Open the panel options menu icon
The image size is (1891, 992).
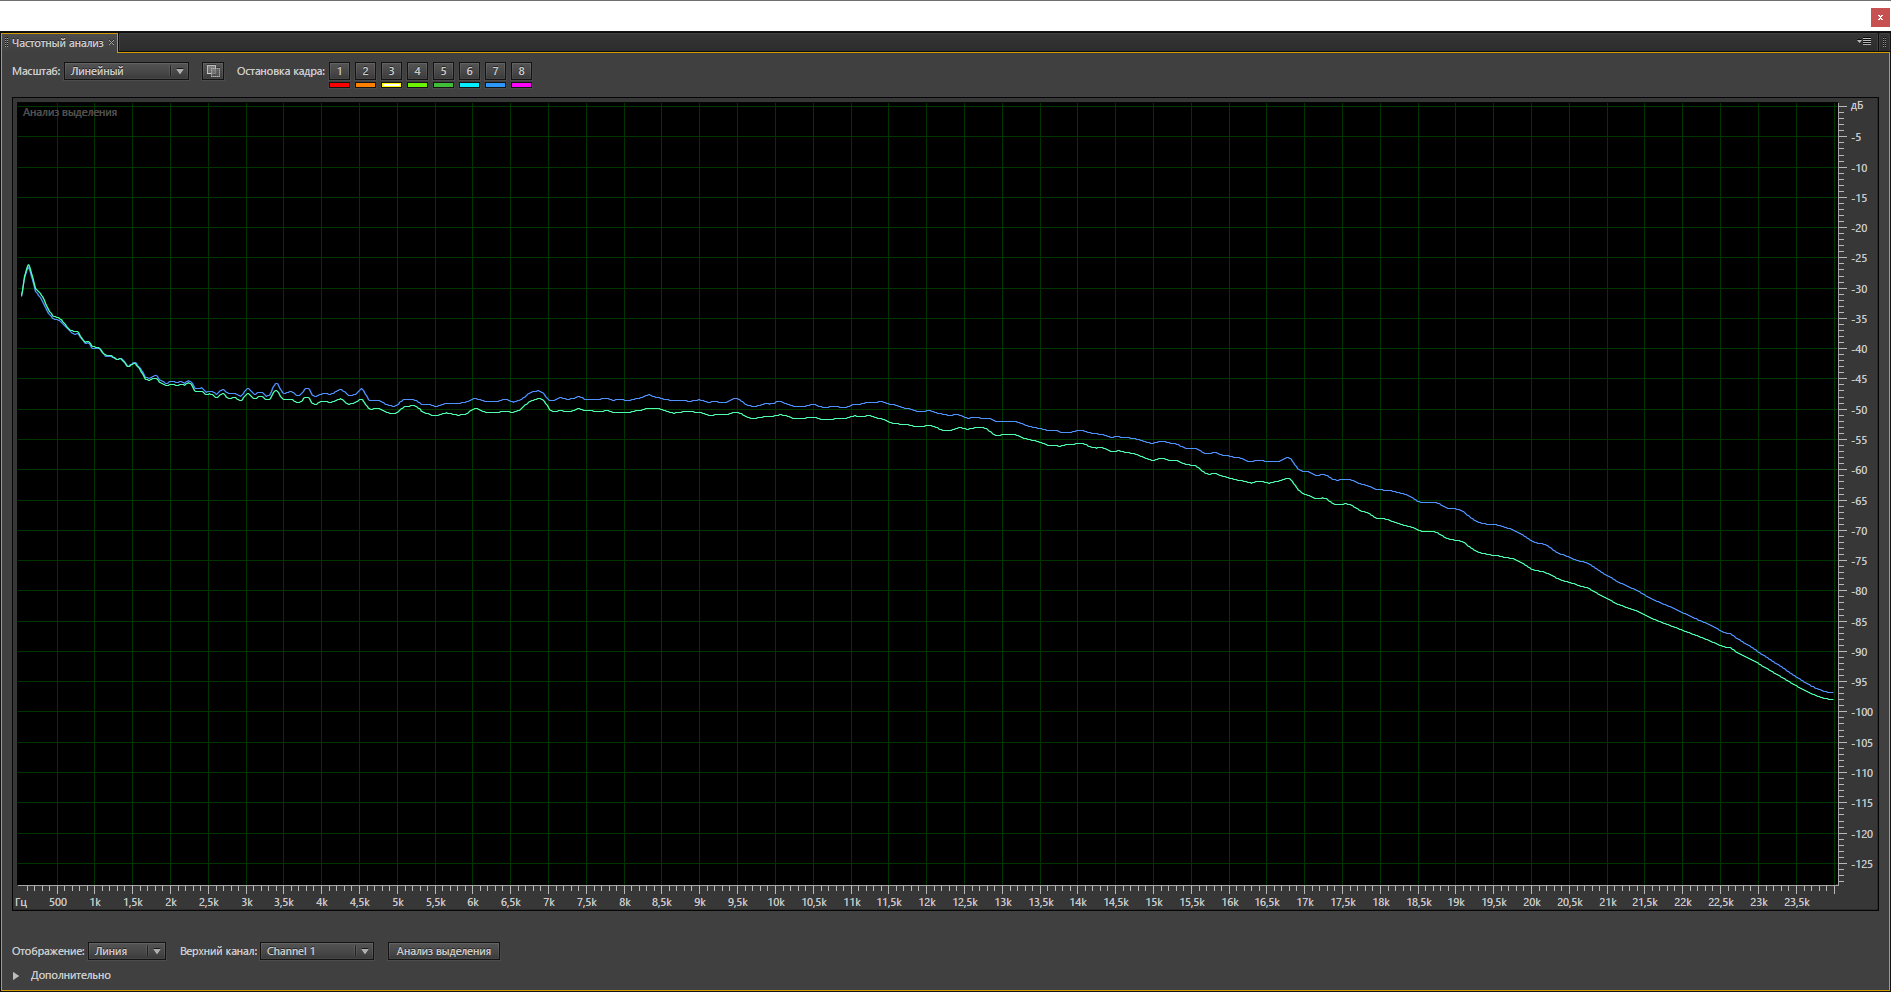coord(1864,42)
